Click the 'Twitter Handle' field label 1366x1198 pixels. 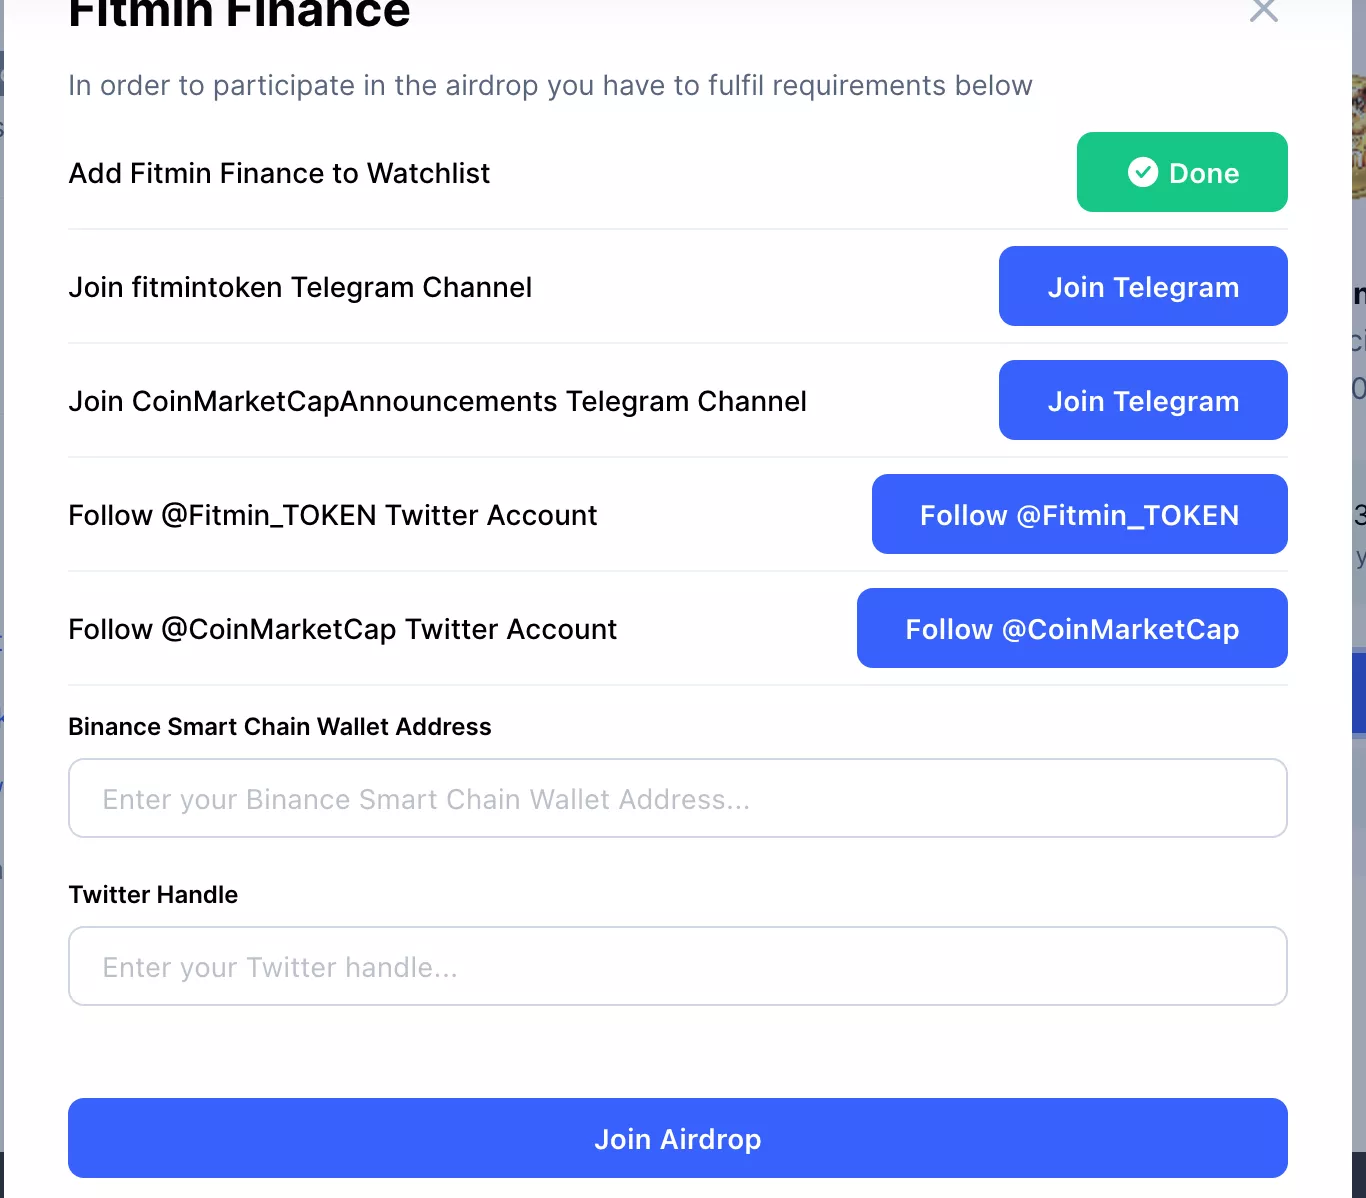tap(153, 895)
